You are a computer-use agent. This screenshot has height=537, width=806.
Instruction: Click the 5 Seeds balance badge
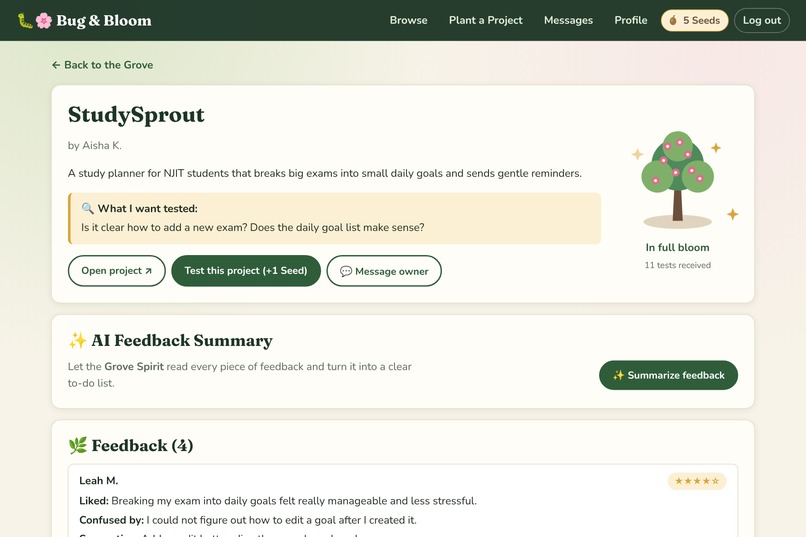694,21
